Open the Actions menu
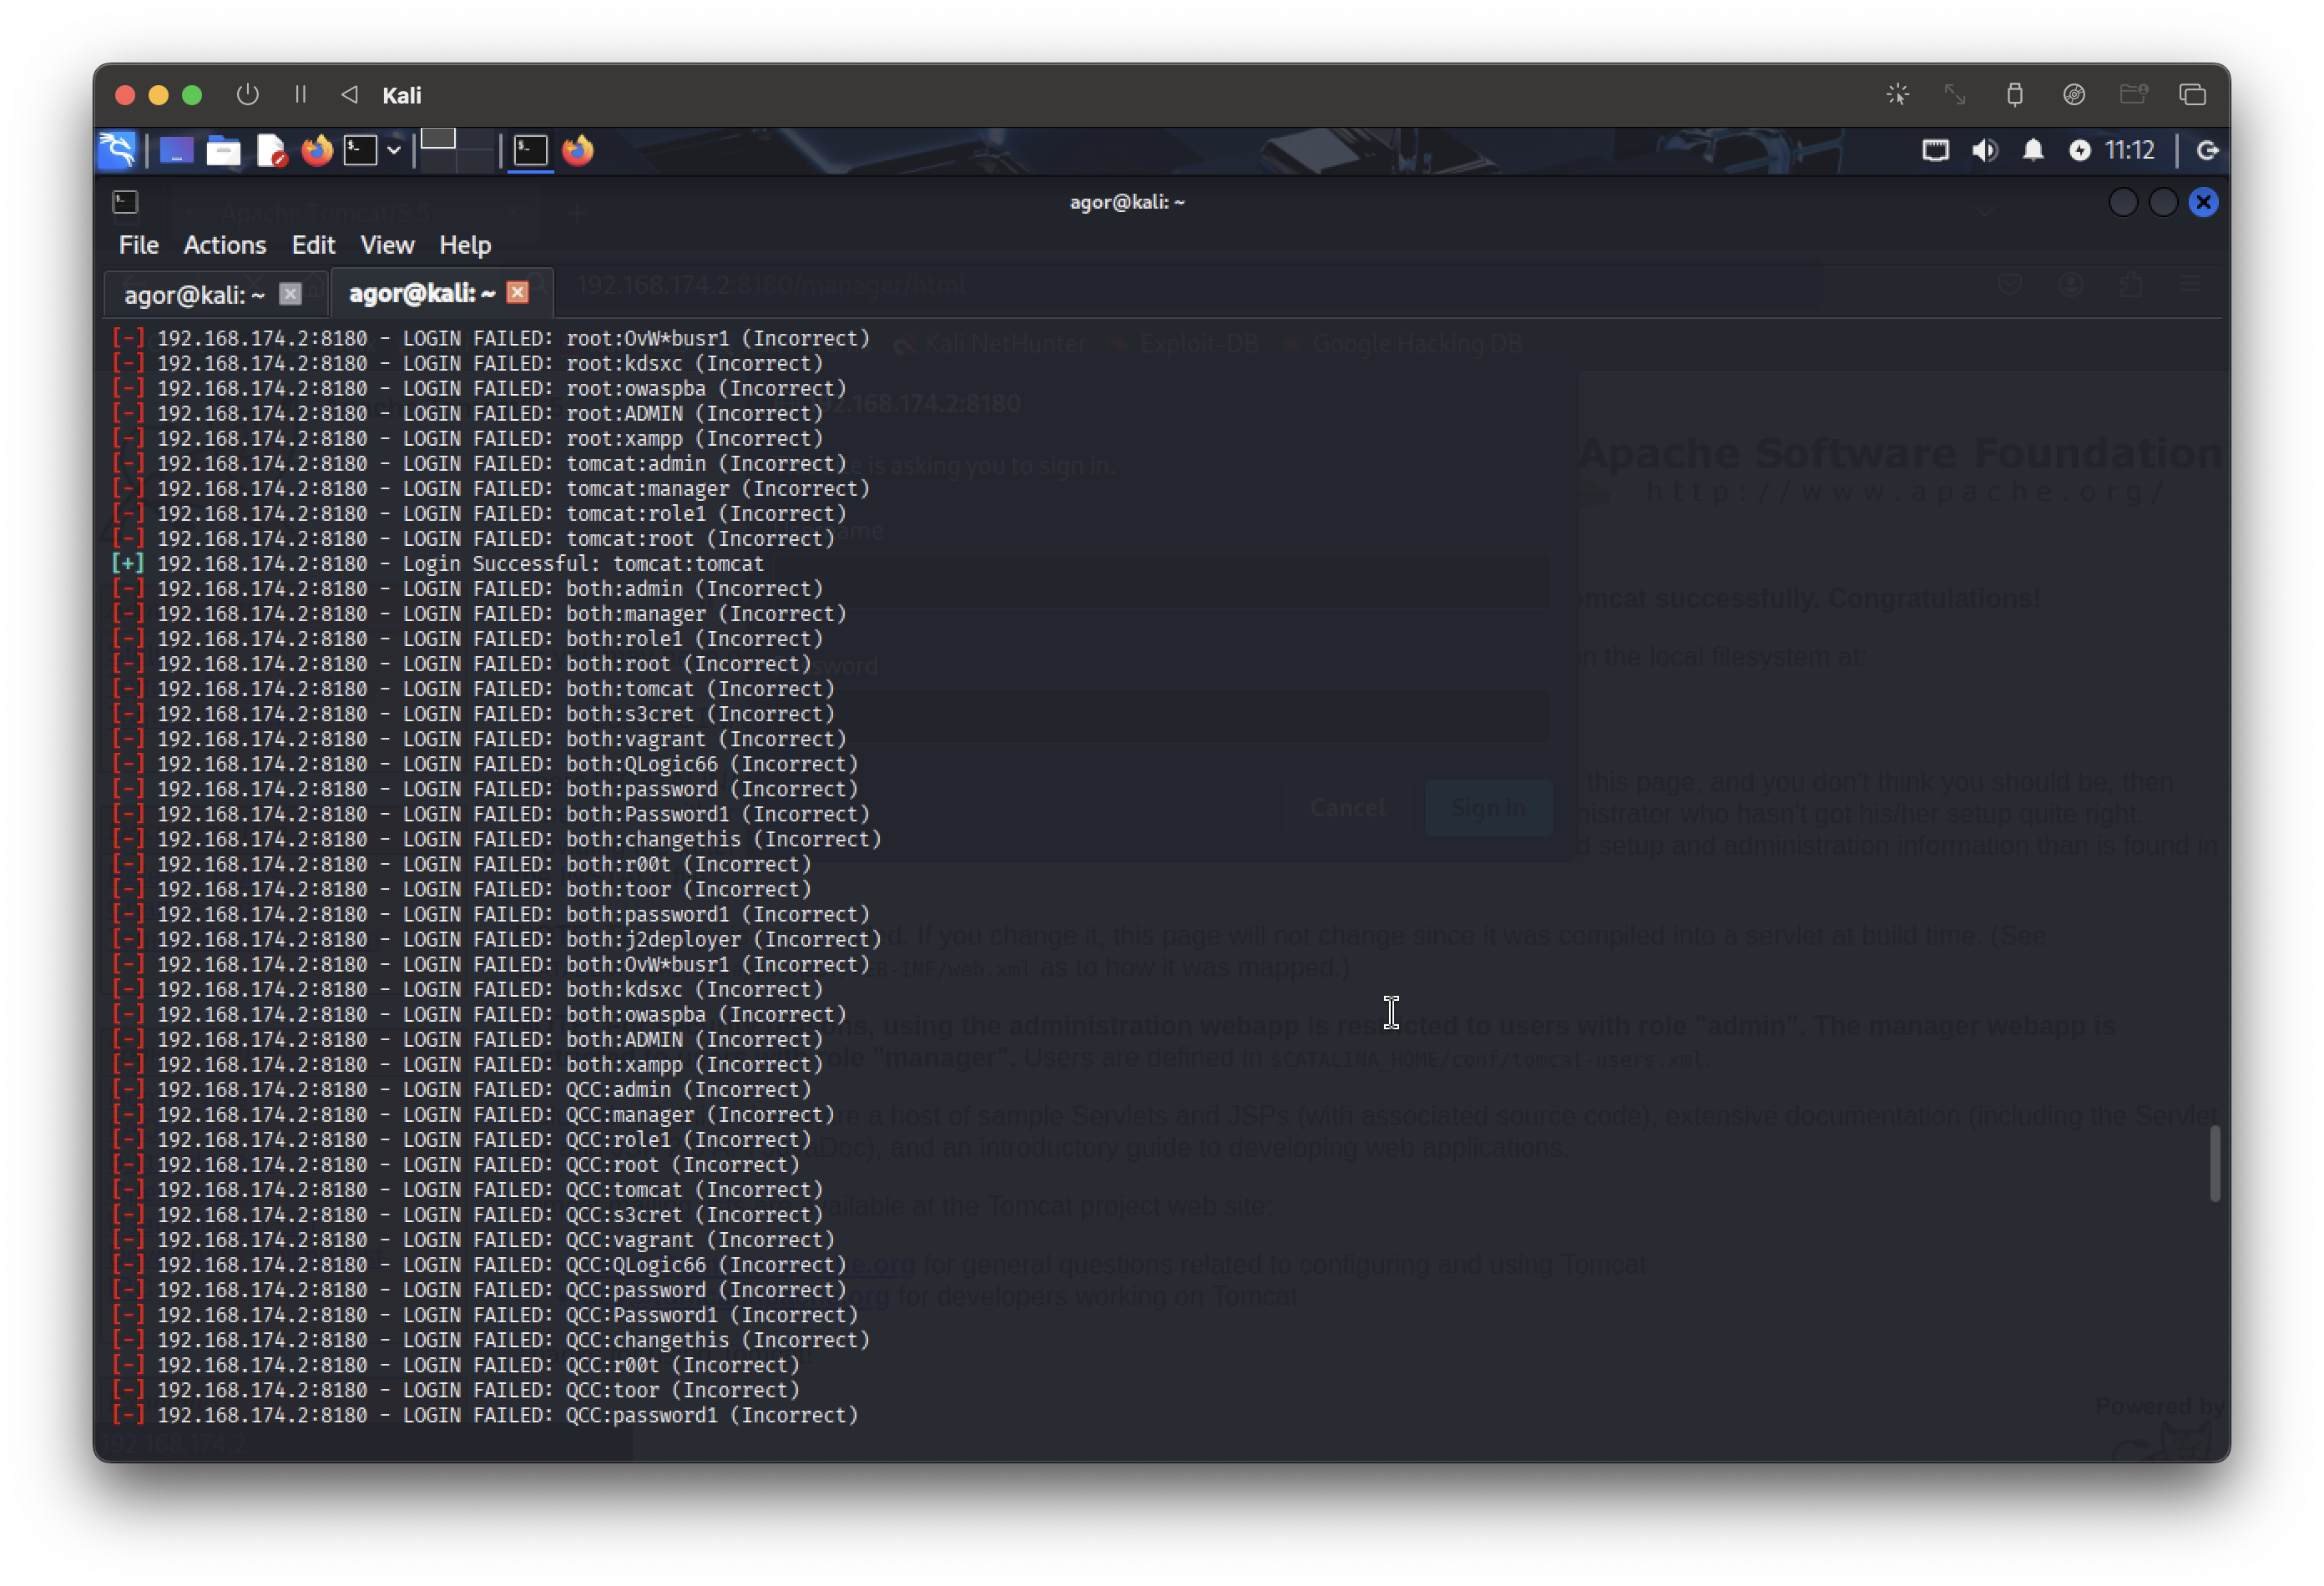This screenshot has width=2324, height=1586. [x=224, y=245]
